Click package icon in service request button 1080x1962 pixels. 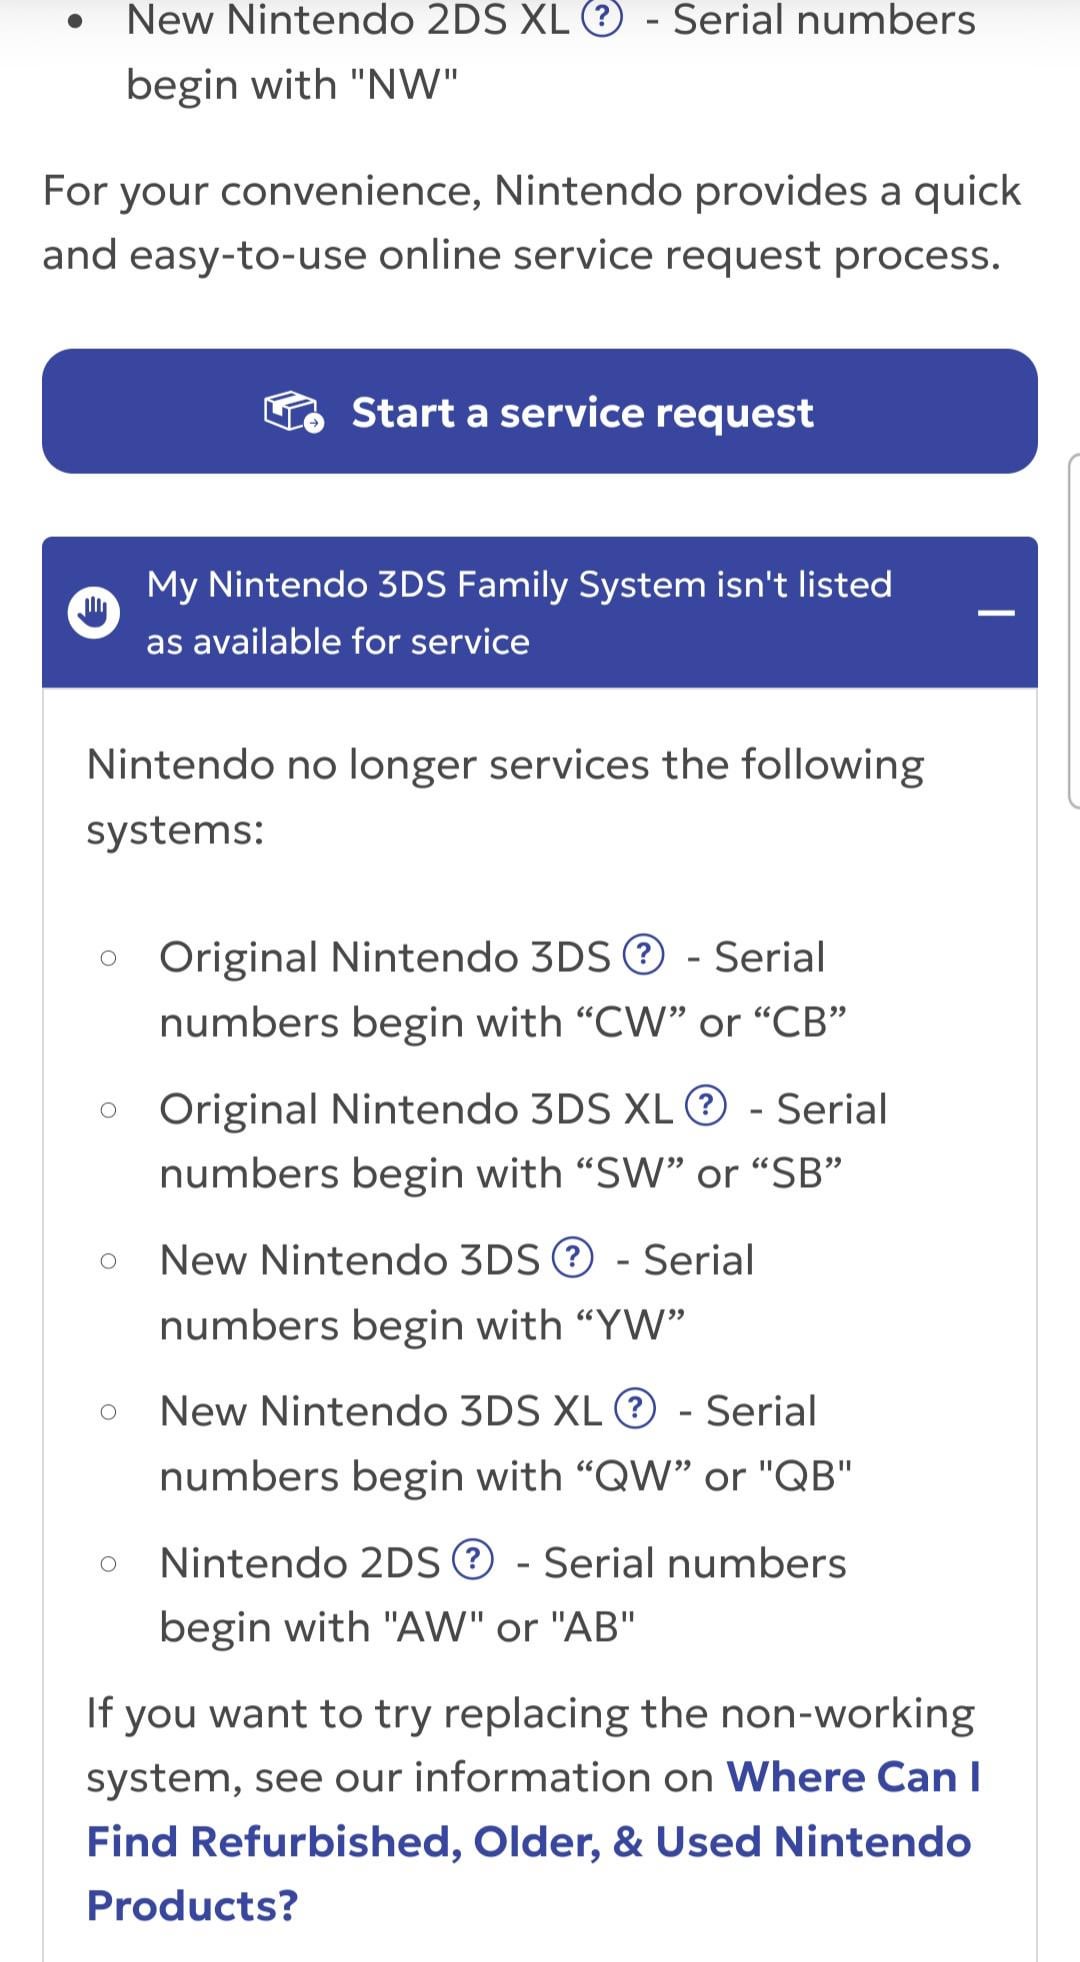click(x=293, y=412)
